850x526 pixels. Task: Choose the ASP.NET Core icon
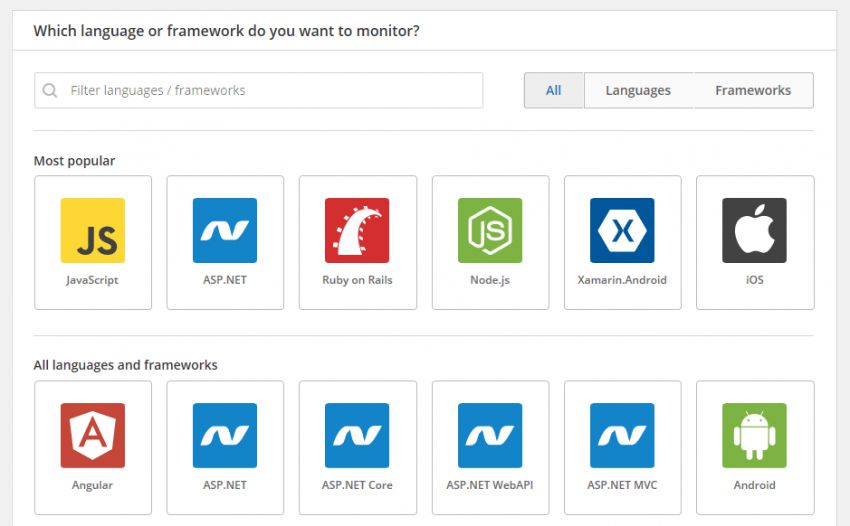tap(357, 435)
